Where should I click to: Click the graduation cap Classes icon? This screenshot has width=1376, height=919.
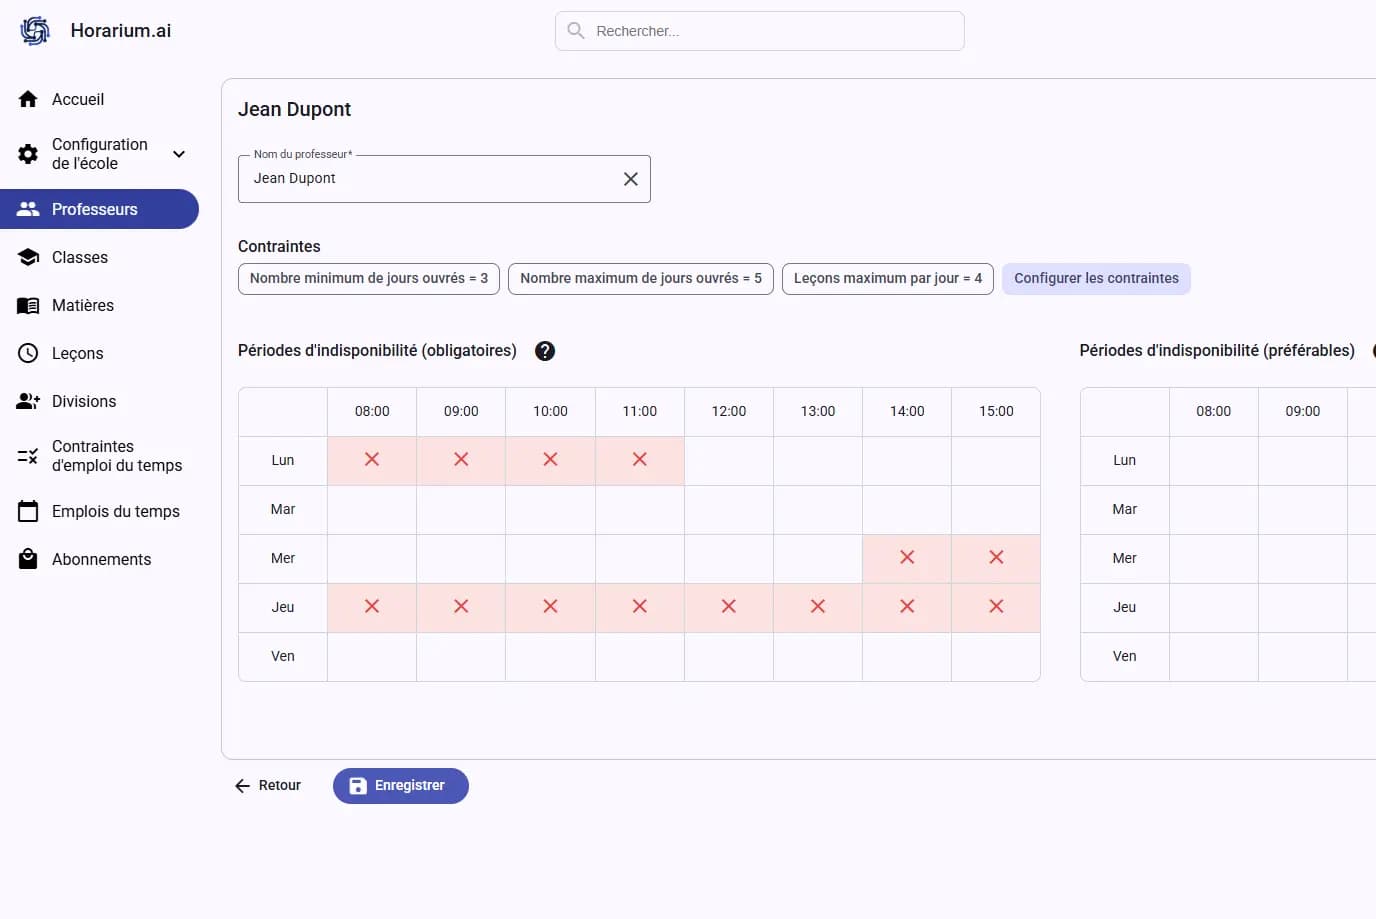coord(28,257)
